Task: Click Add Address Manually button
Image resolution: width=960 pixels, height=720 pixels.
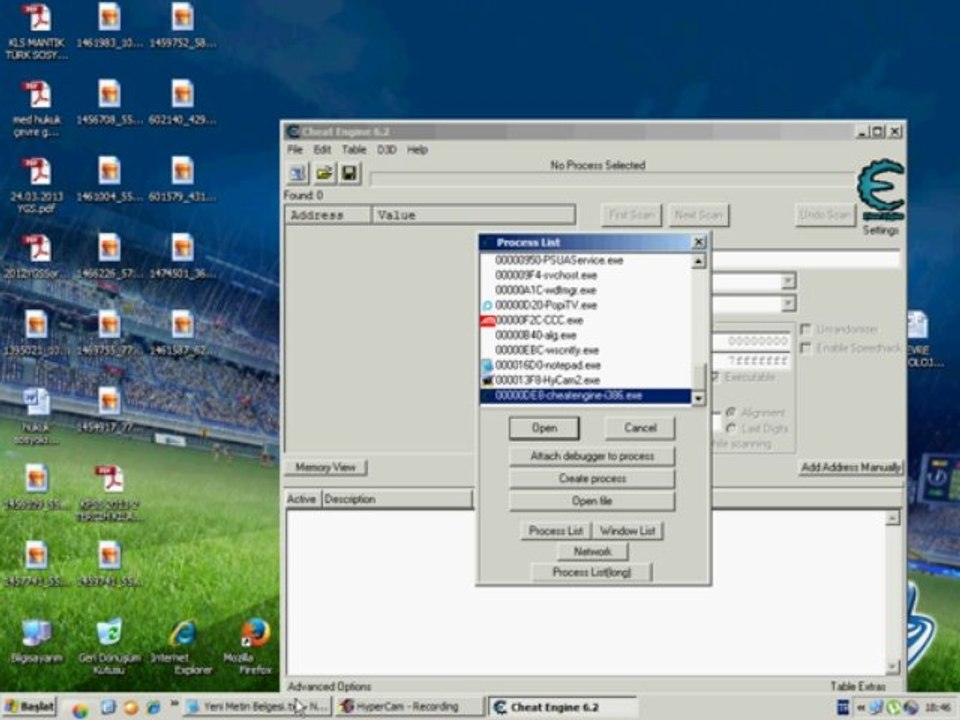Action: point(850,467)
